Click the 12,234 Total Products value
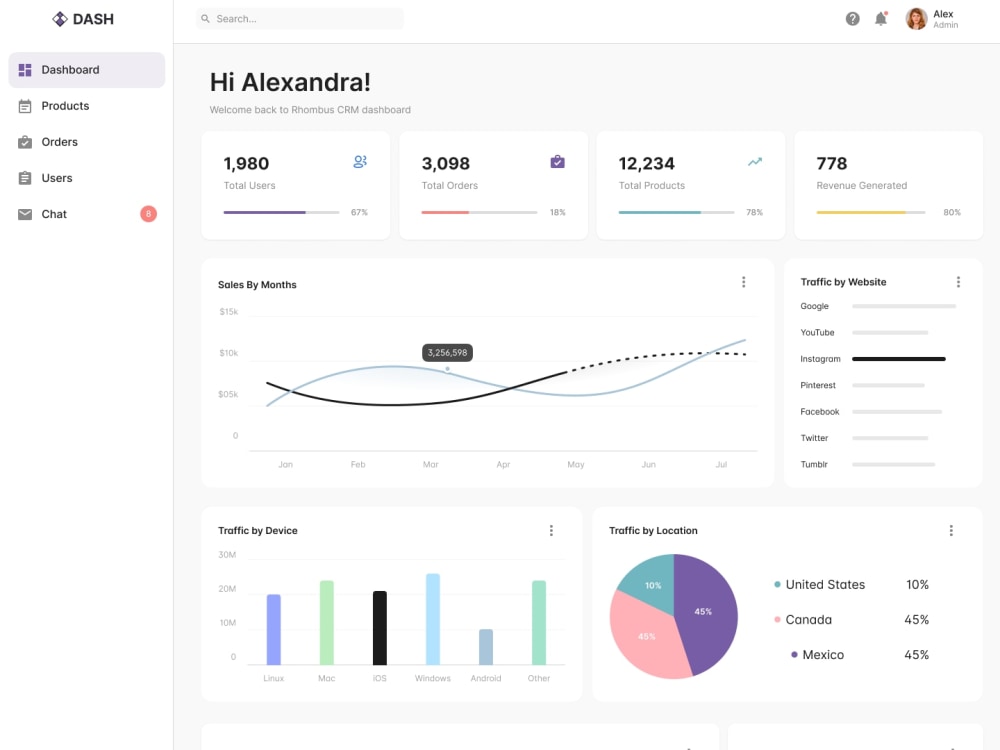The image size is (1000, 750). pyautogui.click(x=646, y=164)
